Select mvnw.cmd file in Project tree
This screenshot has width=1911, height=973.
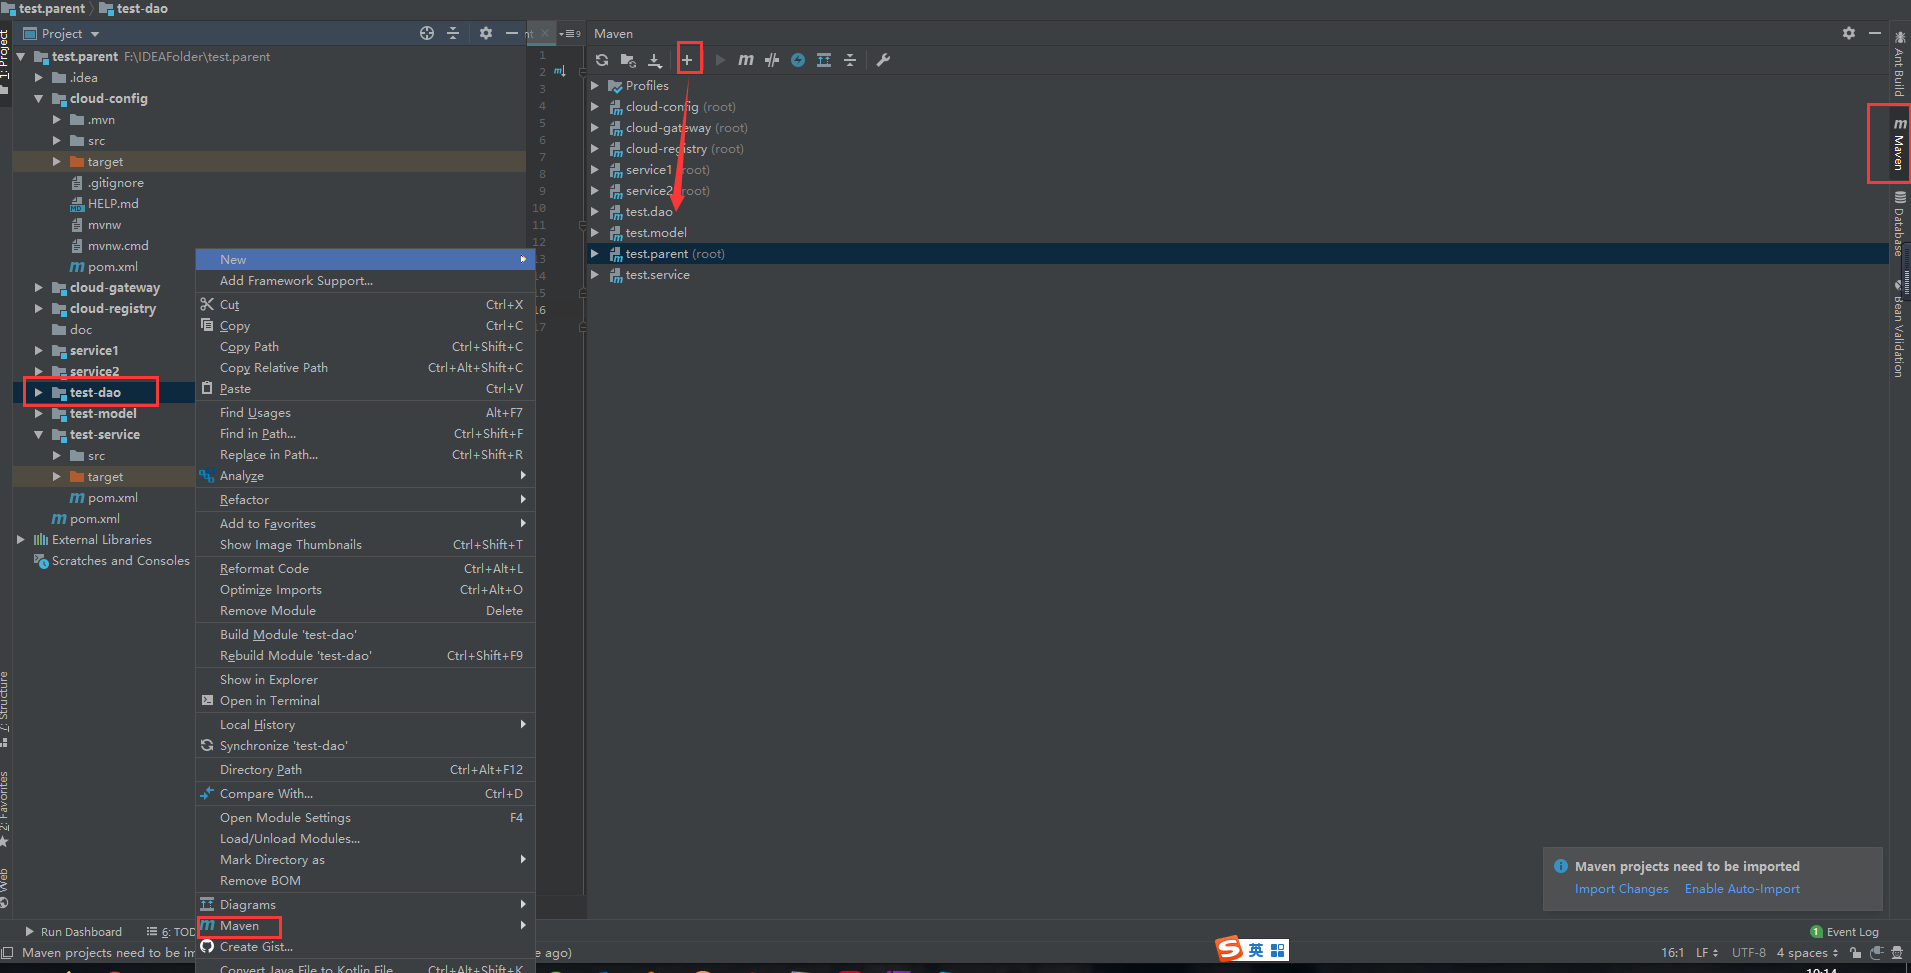click(118, 246)
